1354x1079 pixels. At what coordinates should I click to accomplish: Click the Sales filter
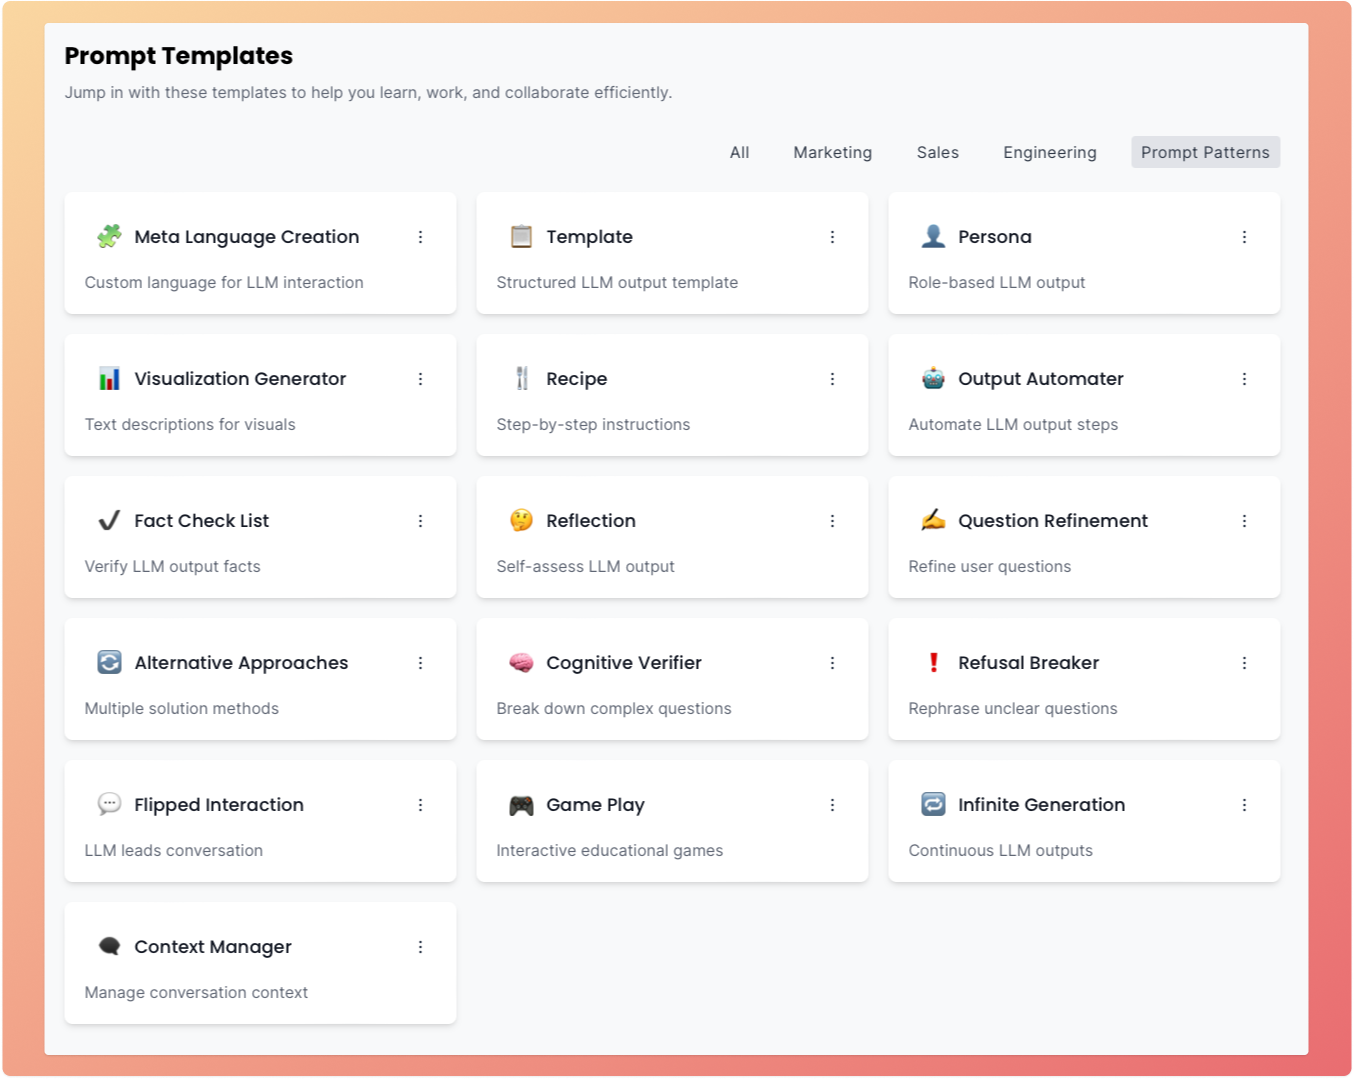(937, 152)
